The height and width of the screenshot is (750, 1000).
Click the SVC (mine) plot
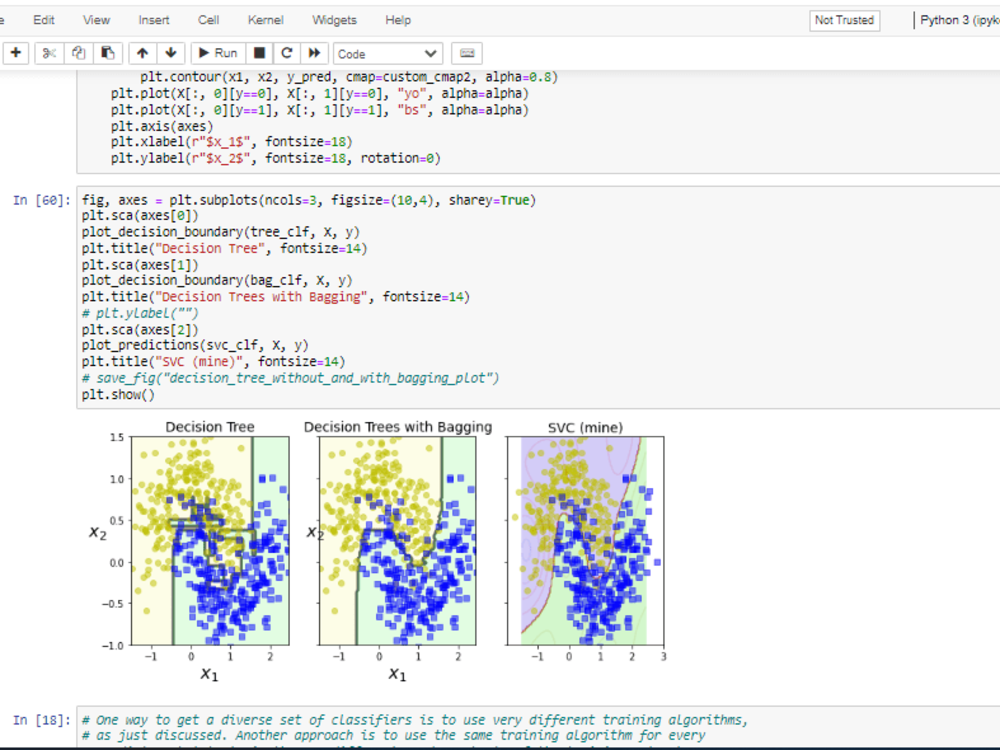tap(585, 541)
